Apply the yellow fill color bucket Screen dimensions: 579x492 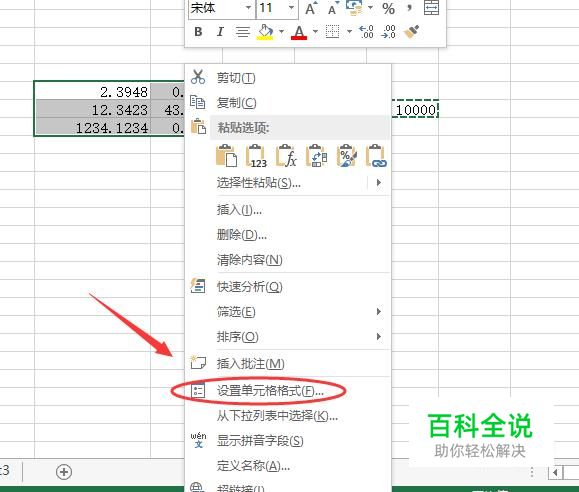pos(265,32)
